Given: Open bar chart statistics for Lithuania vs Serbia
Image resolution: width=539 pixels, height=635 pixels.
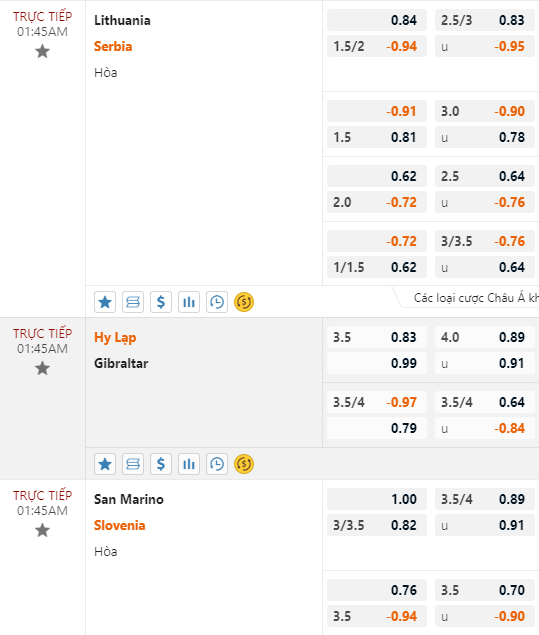Looking at the screenshot, I should 189,302.
